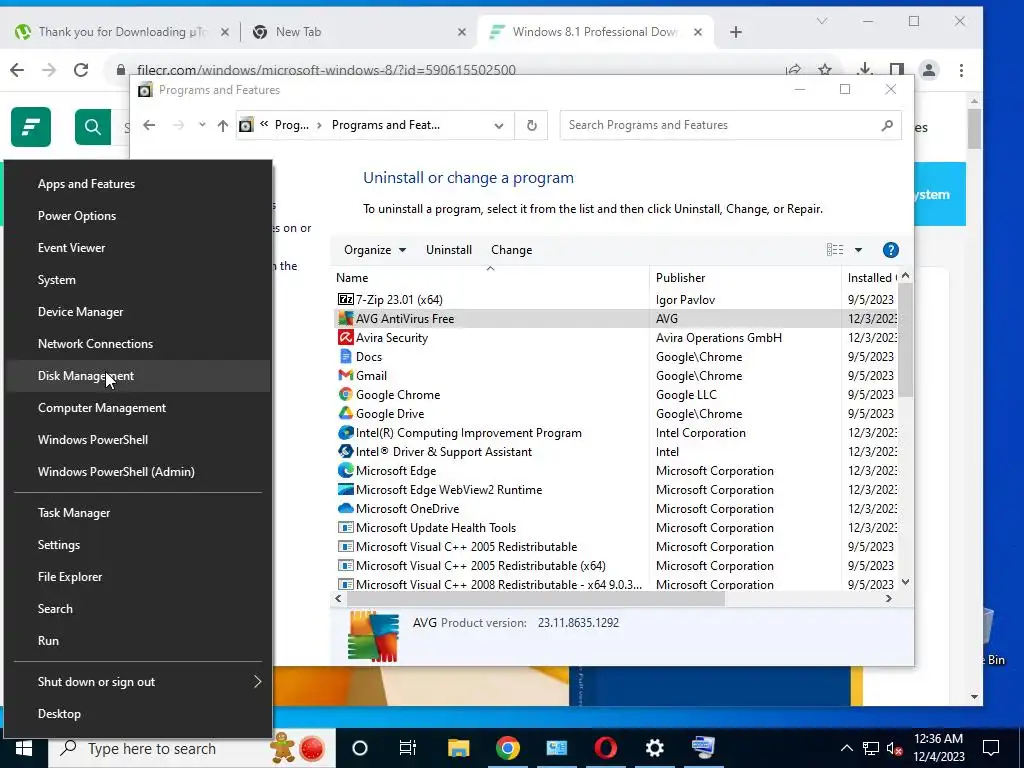
Task: Show hidden system tray icons
Action: click(846, 748)
